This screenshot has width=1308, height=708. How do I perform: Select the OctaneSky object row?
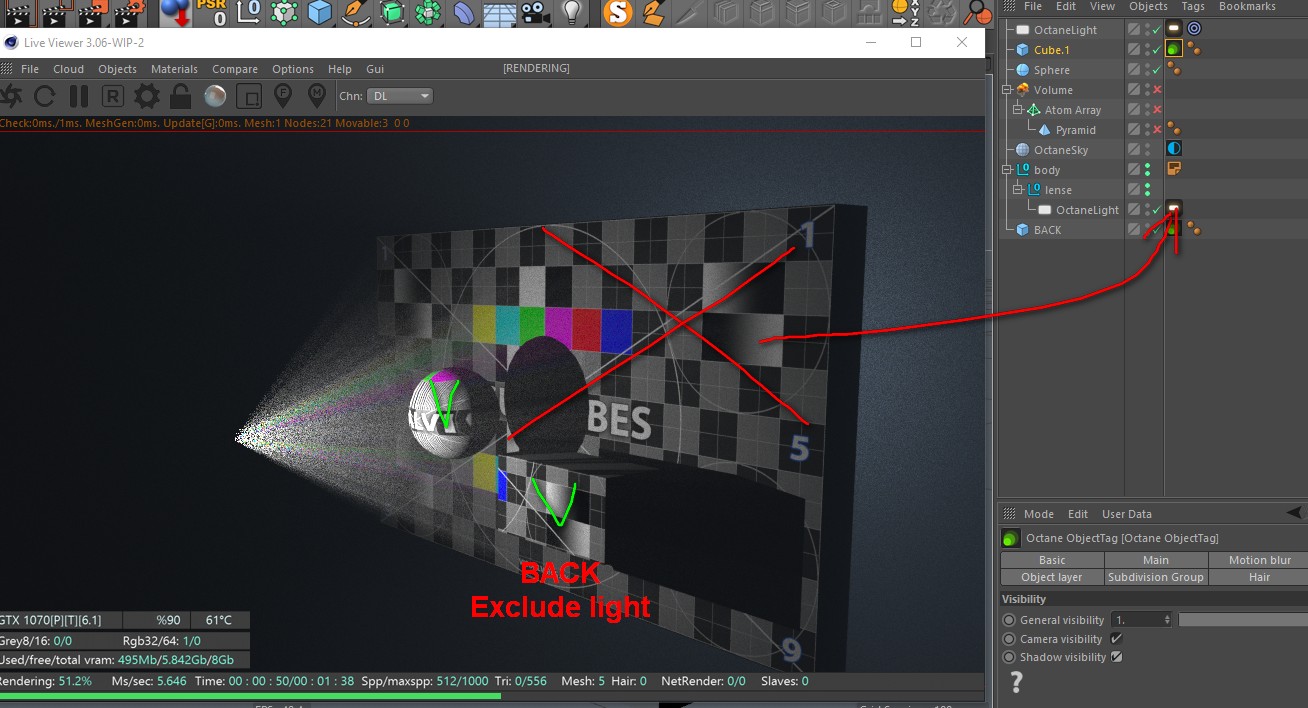click(x=1061, y=150)
